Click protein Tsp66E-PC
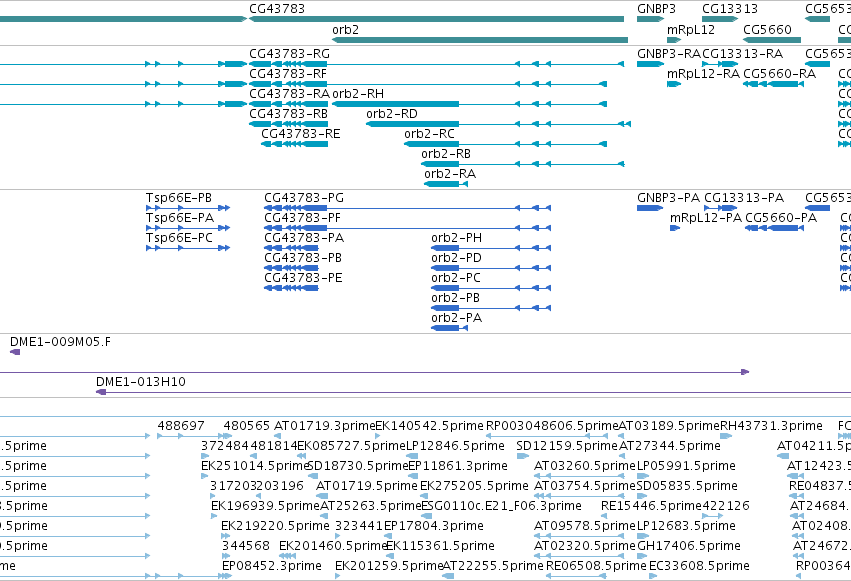 [179, 238]
